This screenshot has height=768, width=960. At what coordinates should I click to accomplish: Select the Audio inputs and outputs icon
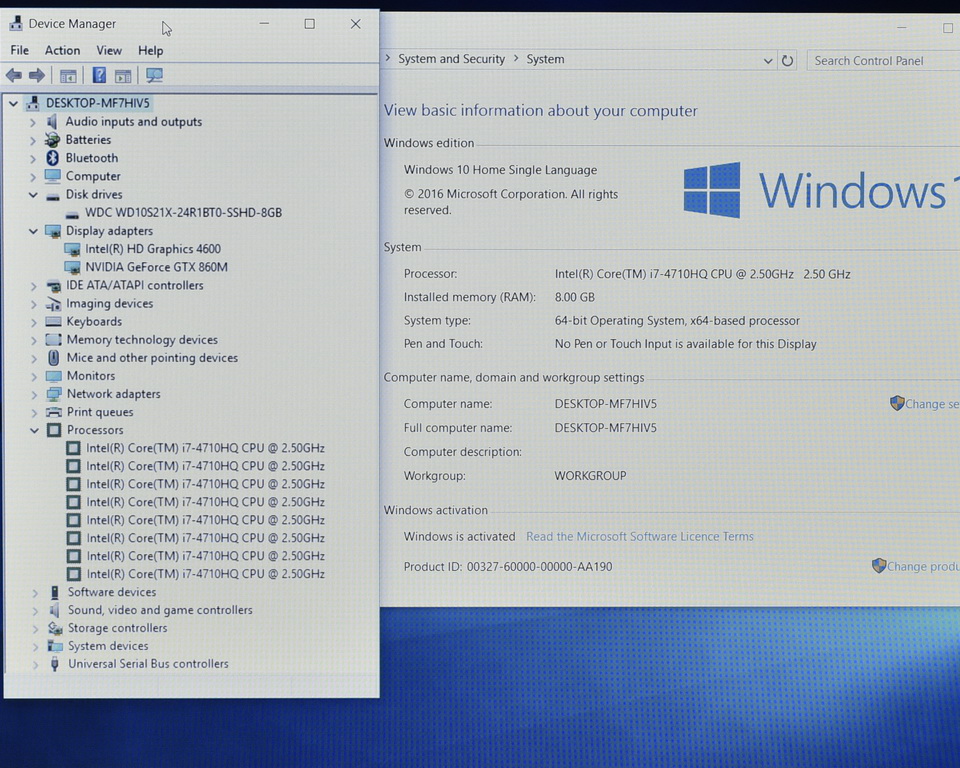53,121
